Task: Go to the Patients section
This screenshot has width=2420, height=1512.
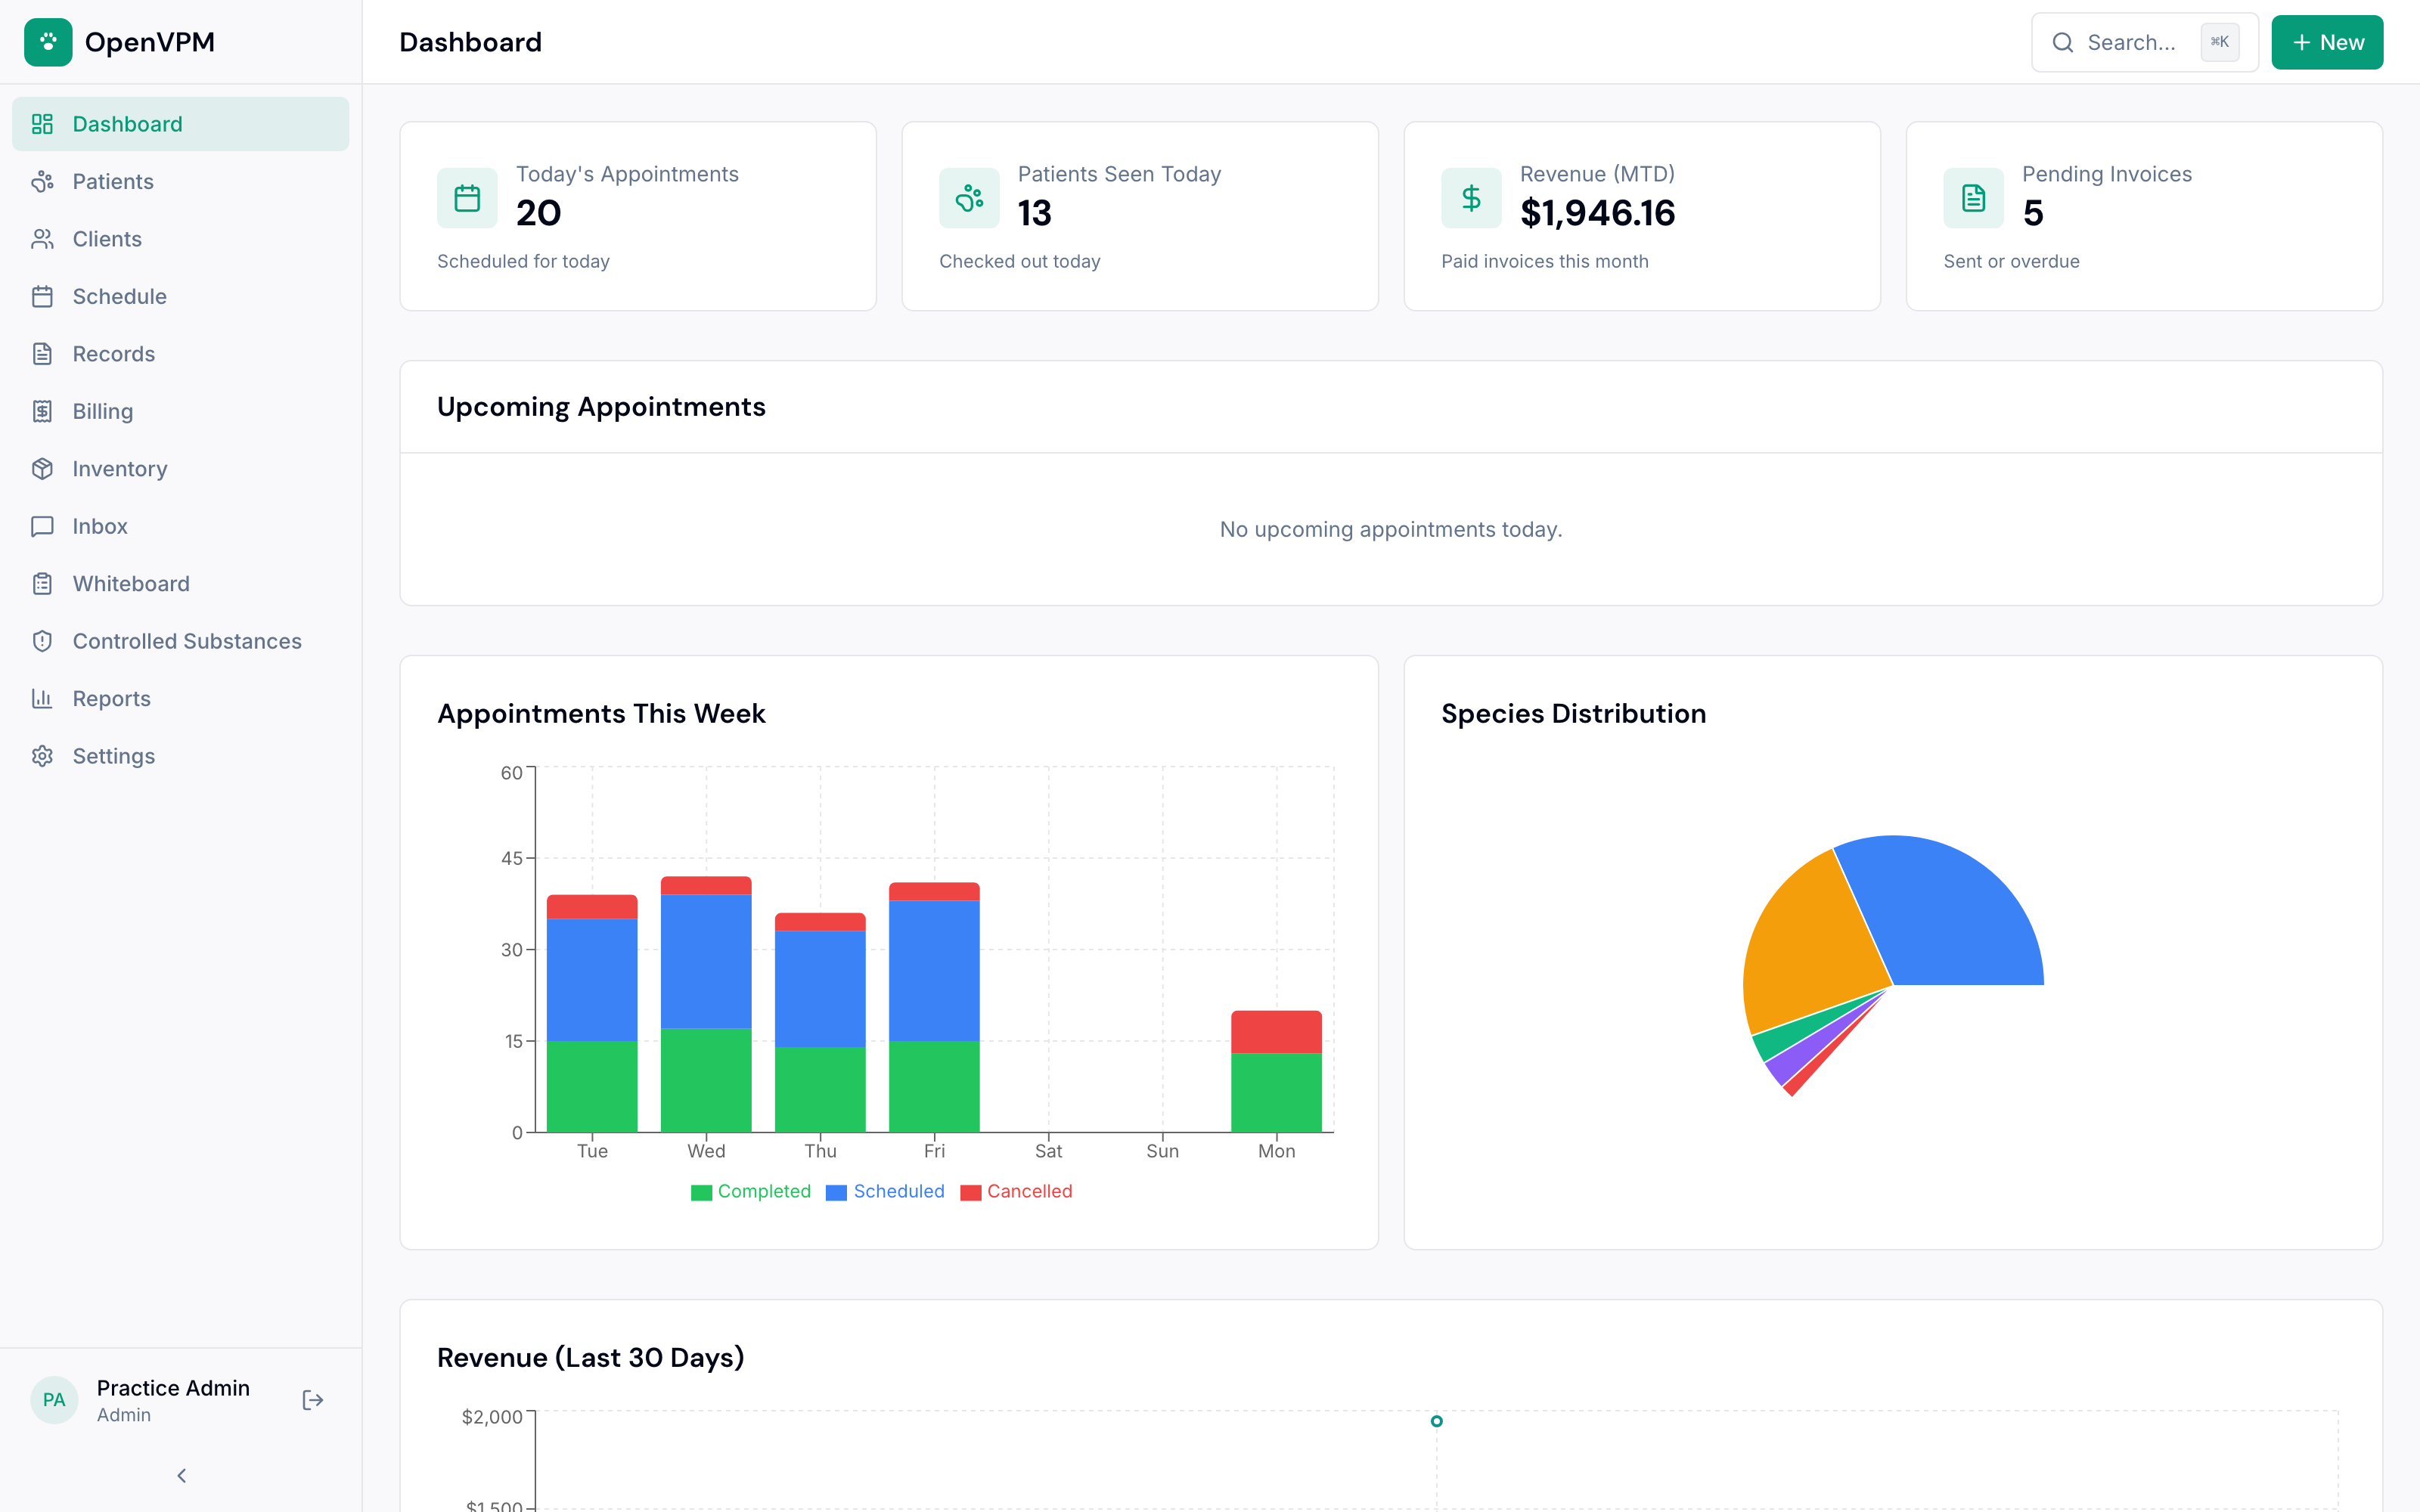Action: [181, 181]
